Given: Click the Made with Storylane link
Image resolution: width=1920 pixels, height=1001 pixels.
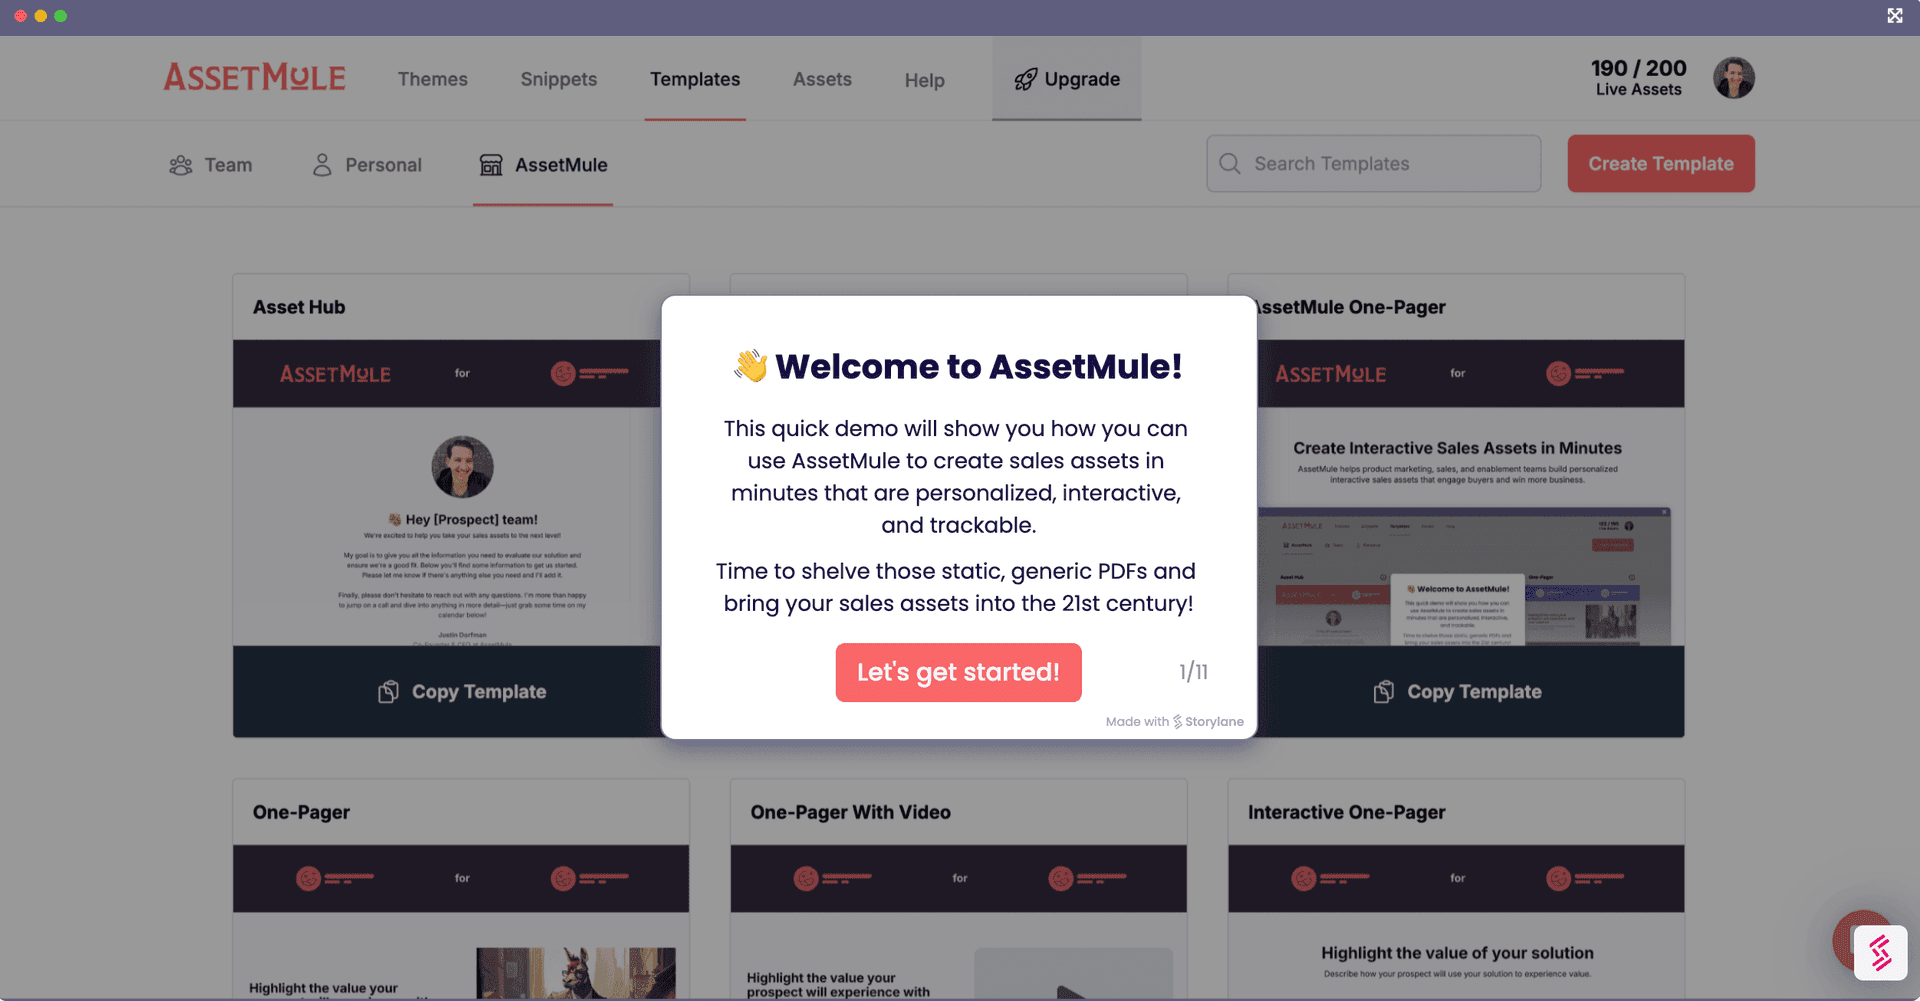Looking at the screenshot, I should pos(1175,722).
